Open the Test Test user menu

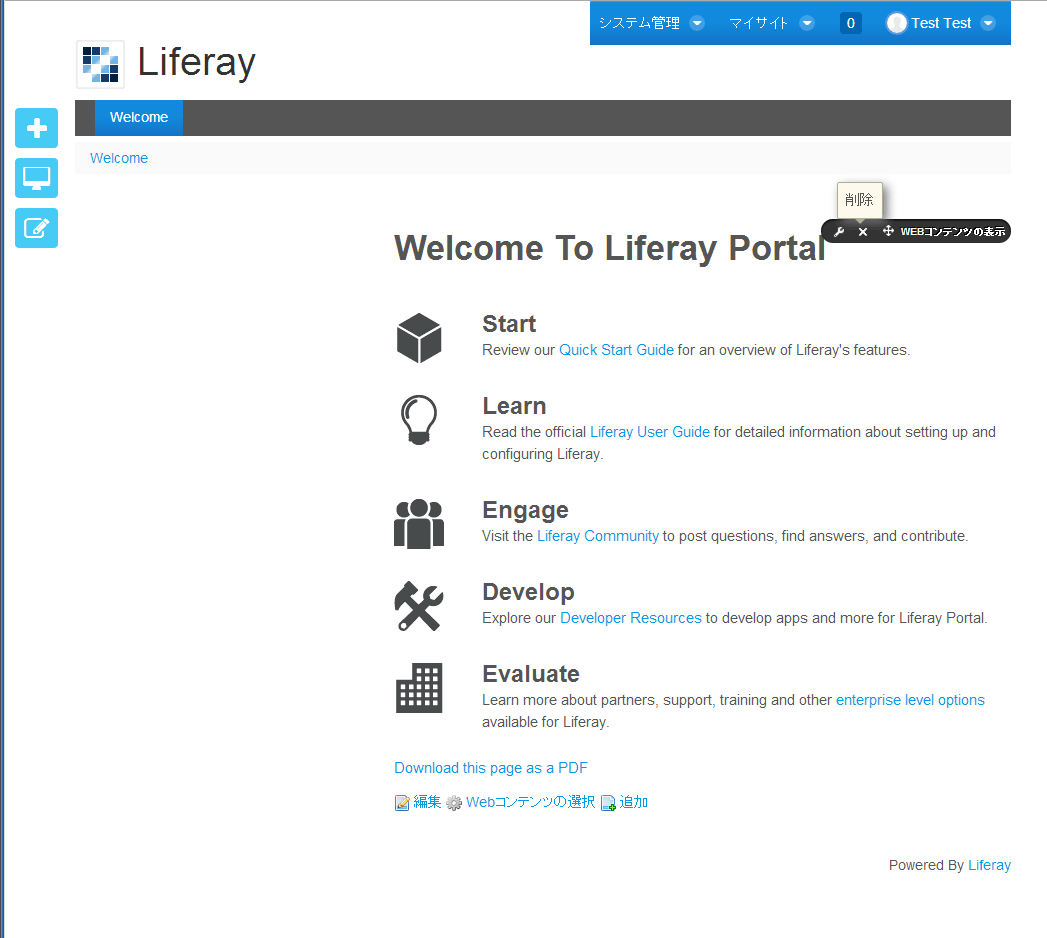(940, 23)
